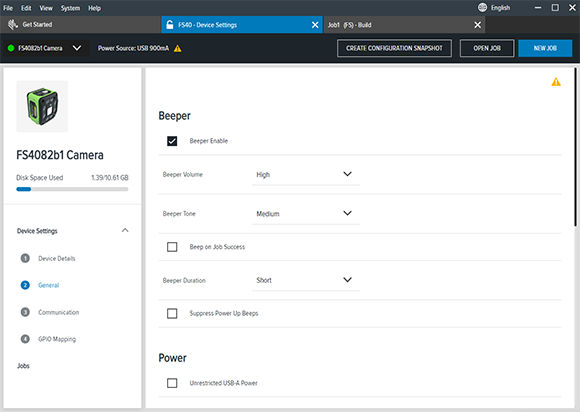Click the power source warning triangle
Image resolution: width=580 pixels, height=412 pixels.
(178, 48)
